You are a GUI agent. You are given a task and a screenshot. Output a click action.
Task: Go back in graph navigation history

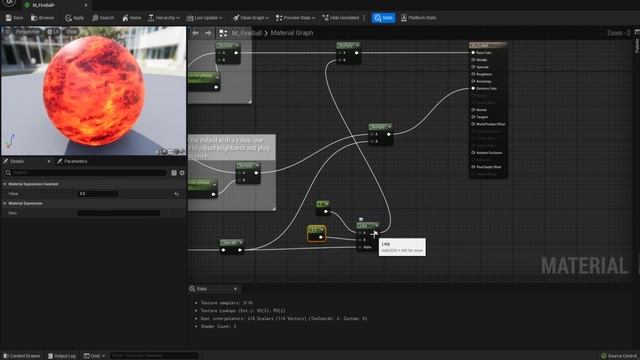[x=196, y=33]
